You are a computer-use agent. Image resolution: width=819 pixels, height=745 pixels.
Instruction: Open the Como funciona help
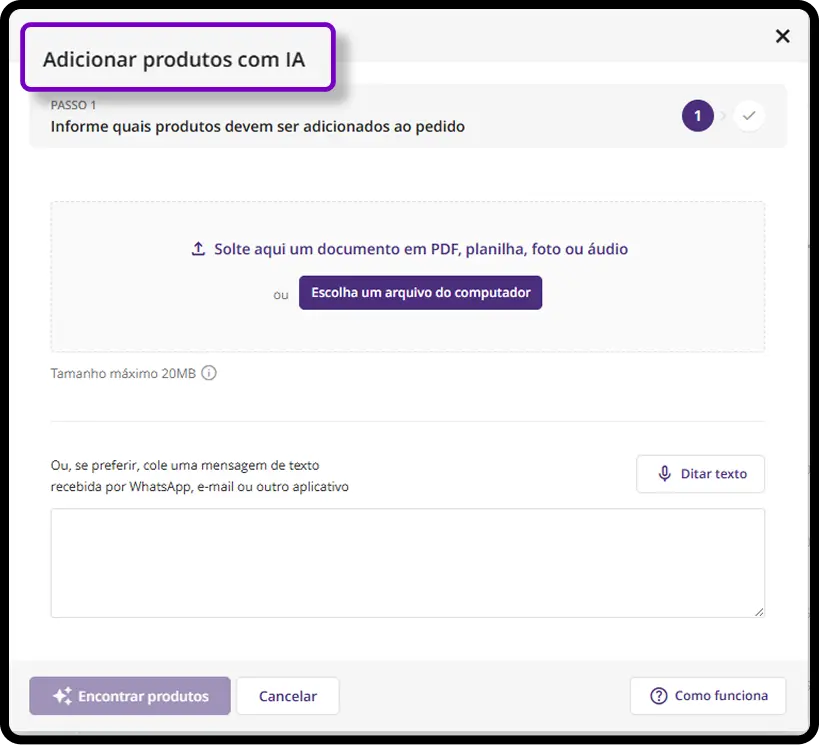708,696
